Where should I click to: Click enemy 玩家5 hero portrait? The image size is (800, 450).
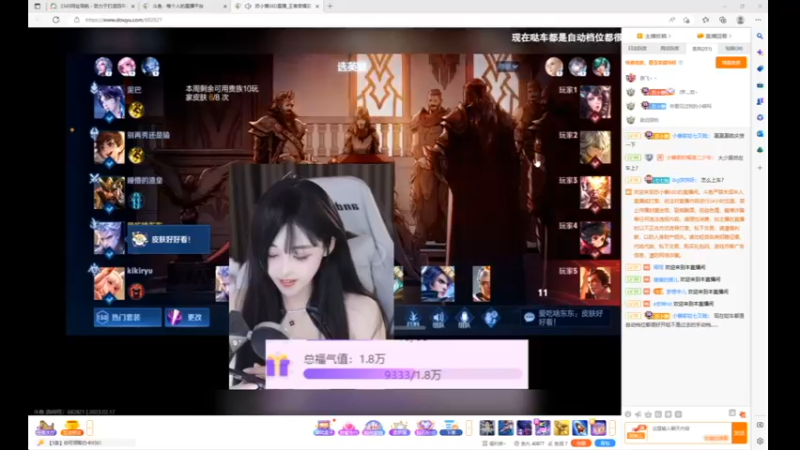click(x=595, y=283)
